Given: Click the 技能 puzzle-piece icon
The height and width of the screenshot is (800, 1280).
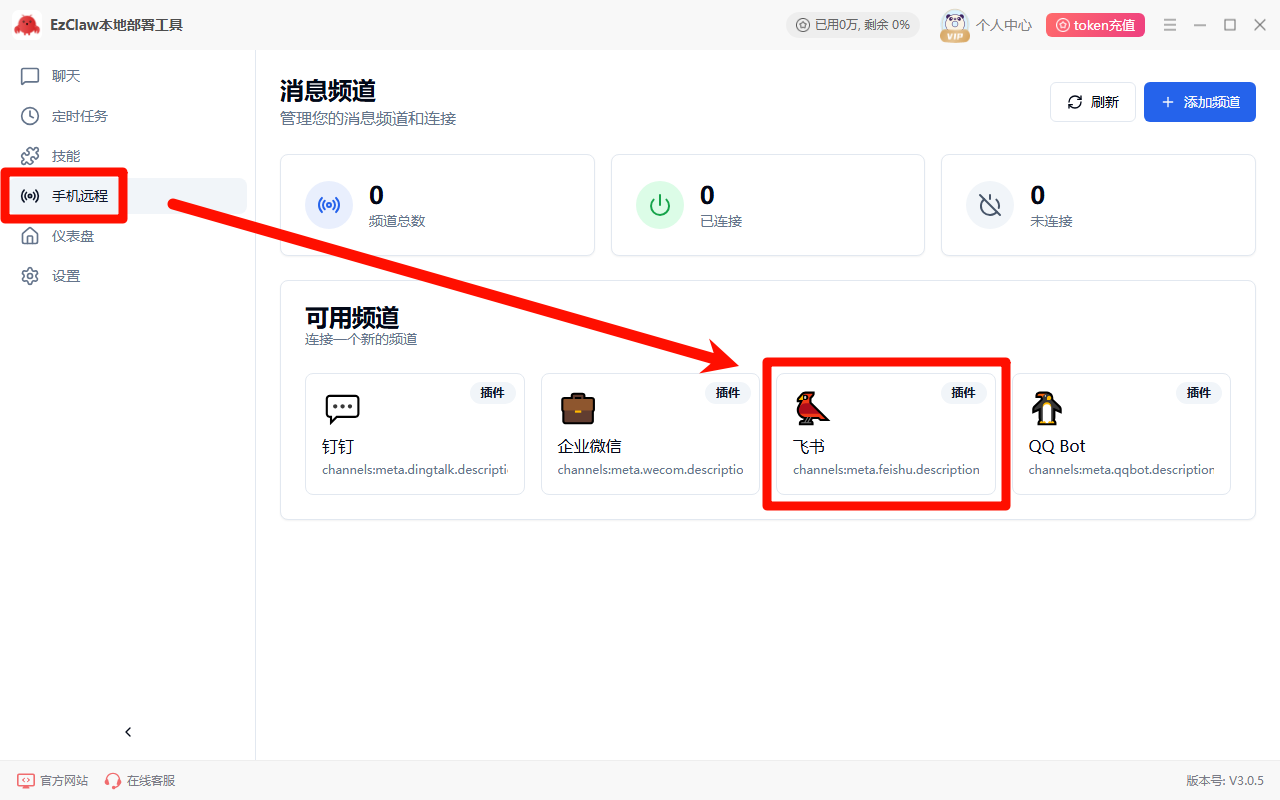Looking at the screenshot, I should click(30, 156).
